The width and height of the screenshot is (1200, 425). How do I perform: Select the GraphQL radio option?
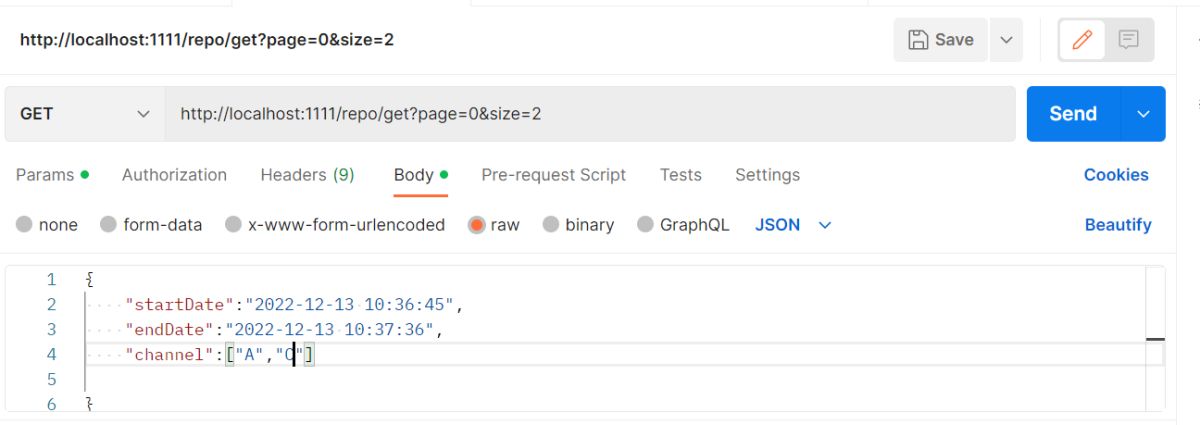pyautogui.click(x=645, y=225)
